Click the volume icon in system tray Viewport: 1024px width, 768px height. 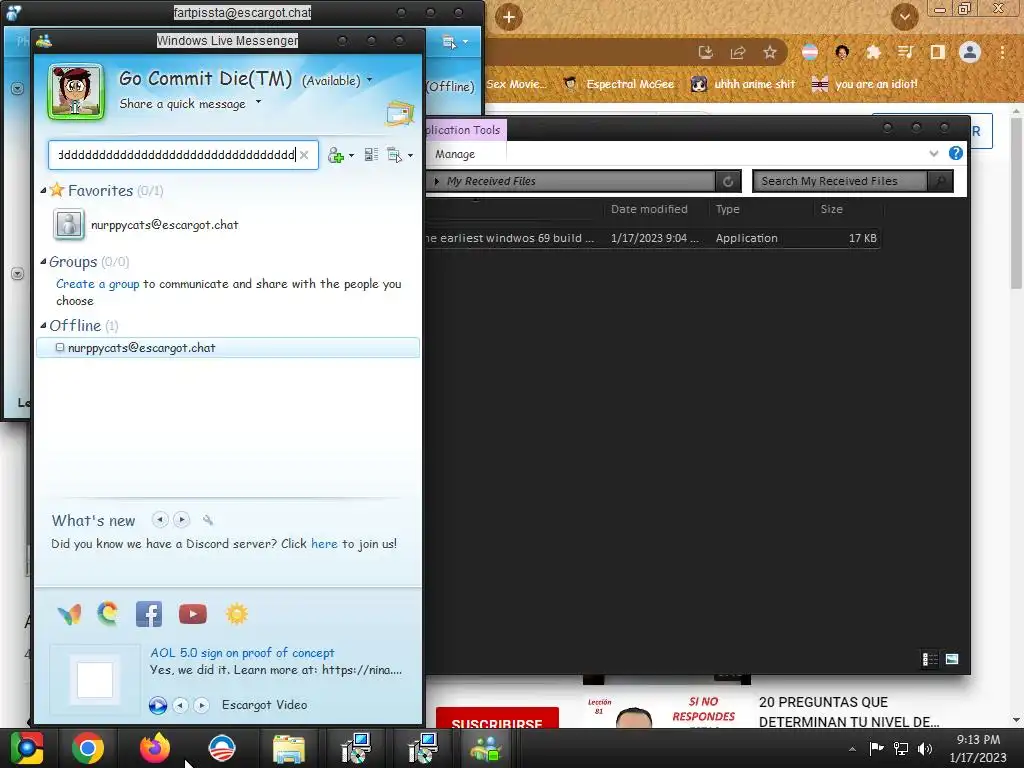925,748
